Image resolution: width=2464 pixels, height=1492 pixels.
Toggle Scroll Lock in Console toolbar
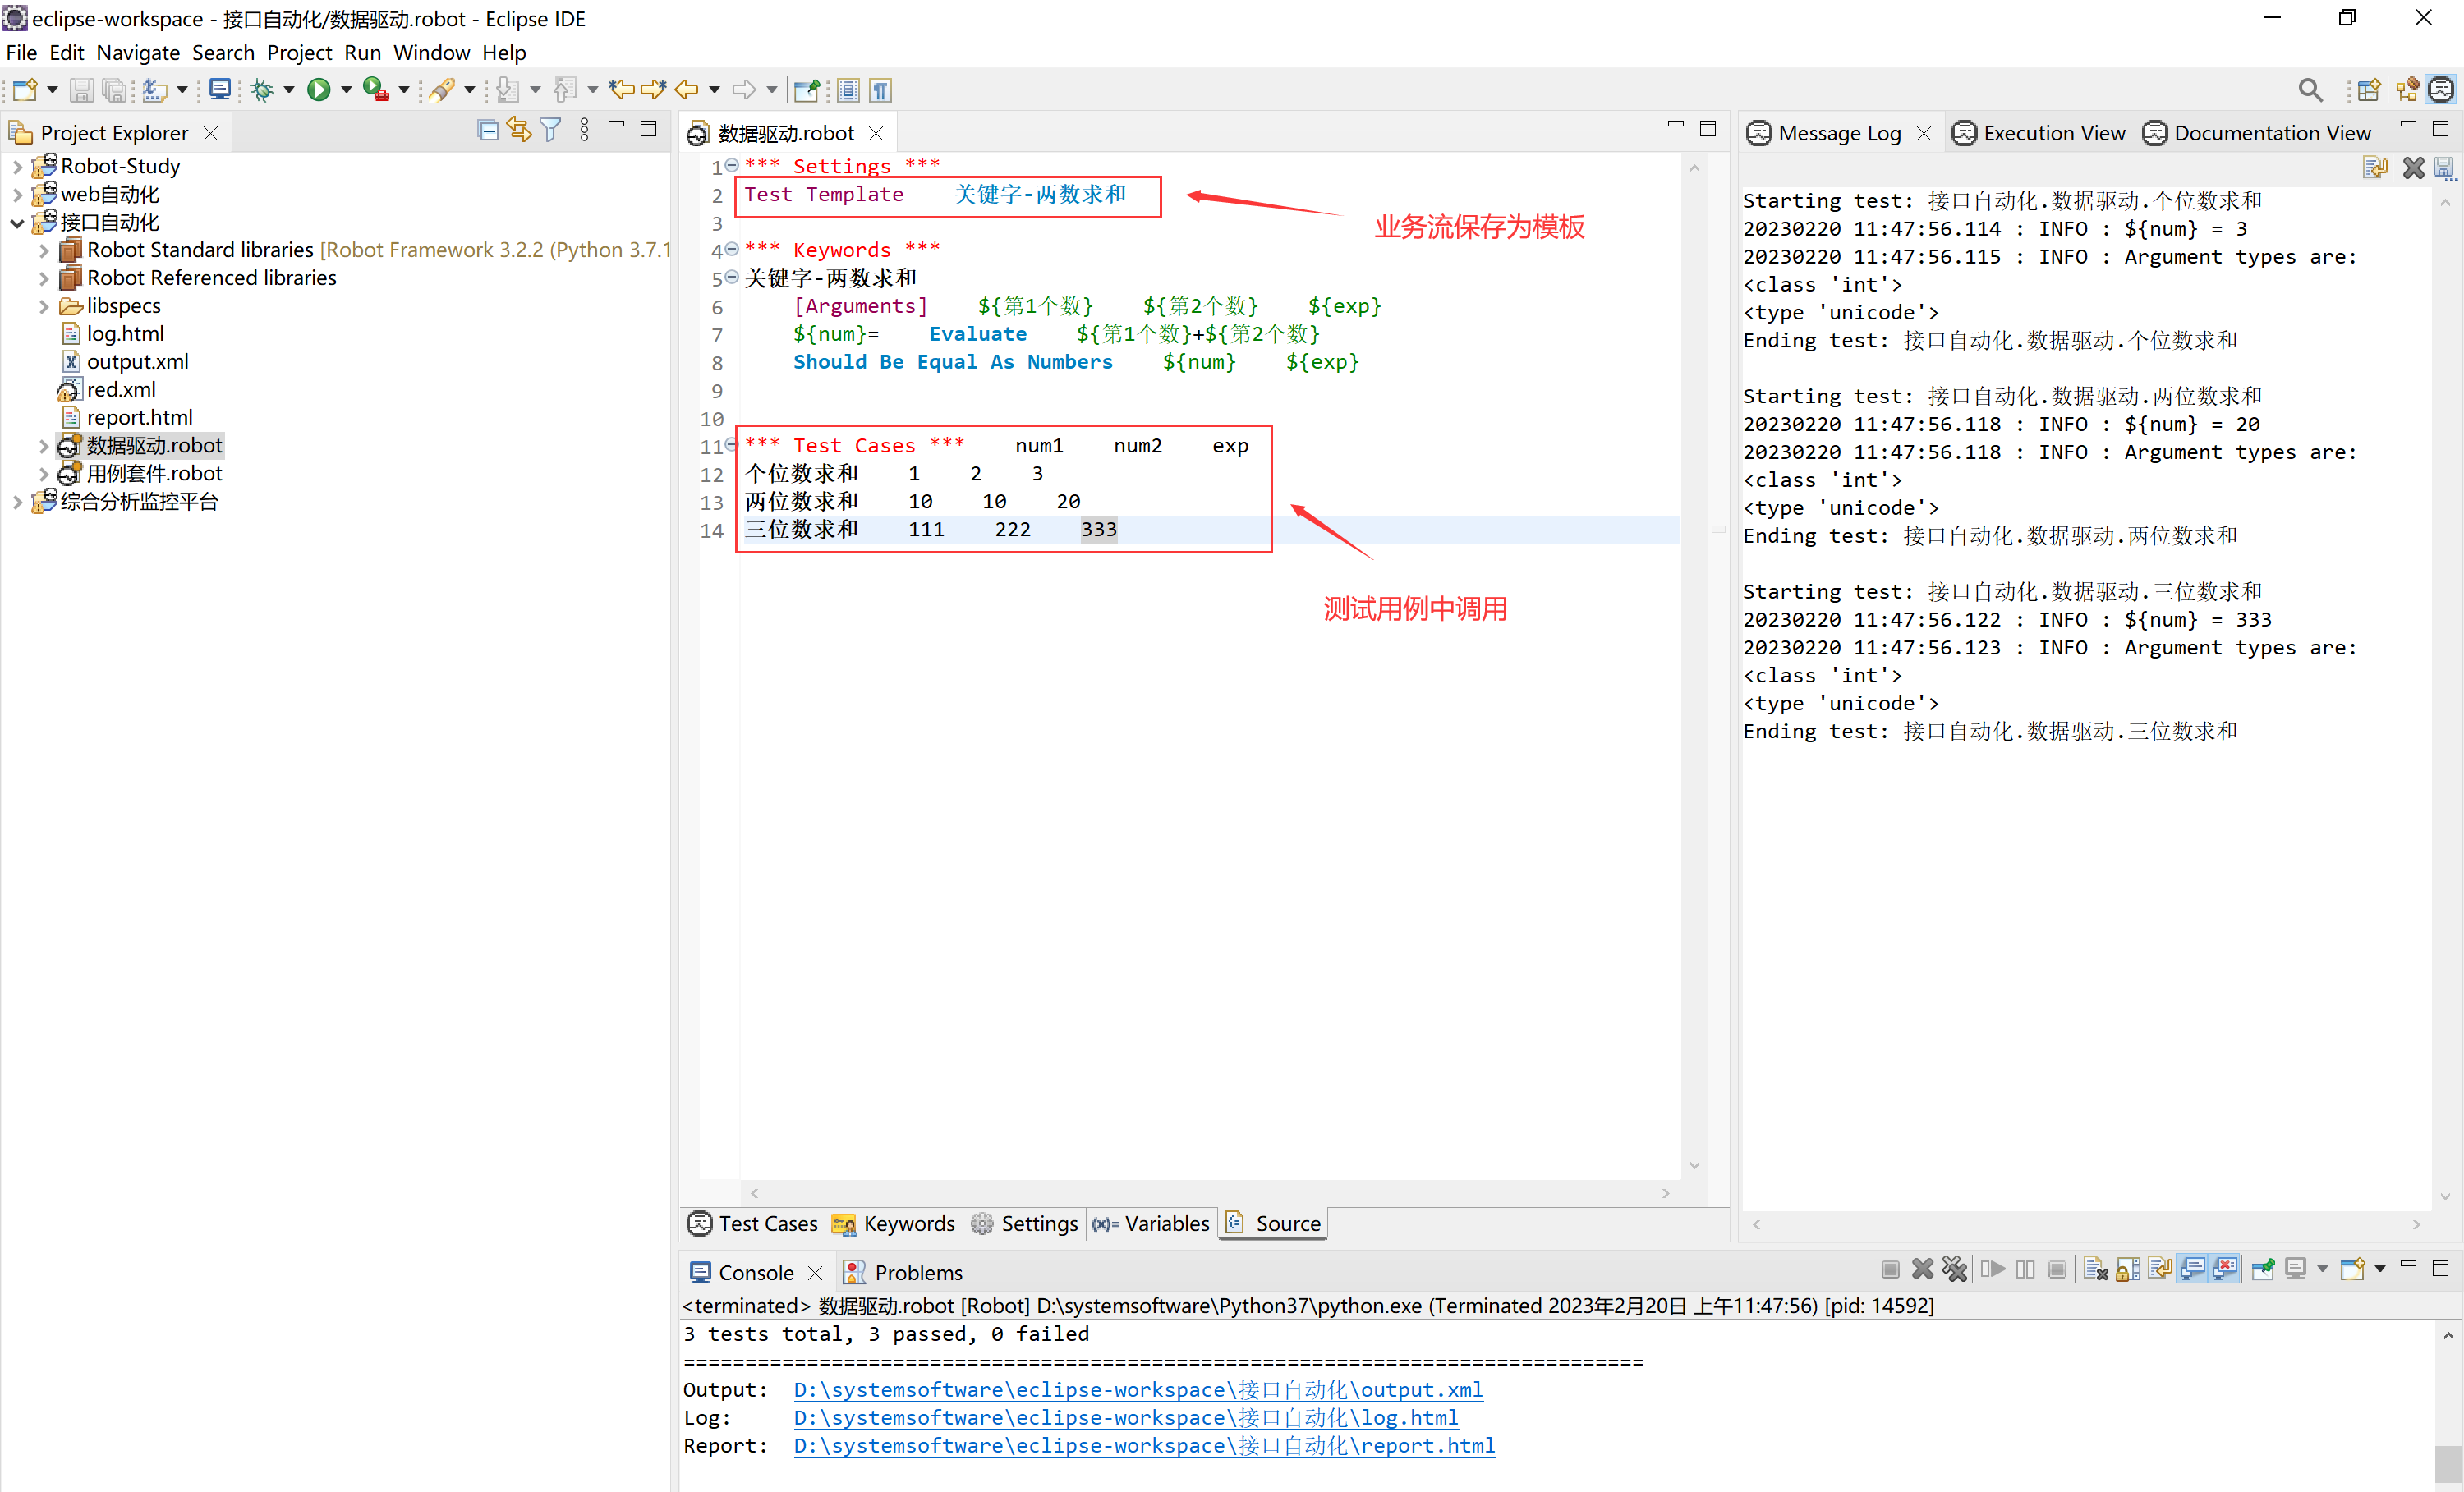pos(2128,1270)
